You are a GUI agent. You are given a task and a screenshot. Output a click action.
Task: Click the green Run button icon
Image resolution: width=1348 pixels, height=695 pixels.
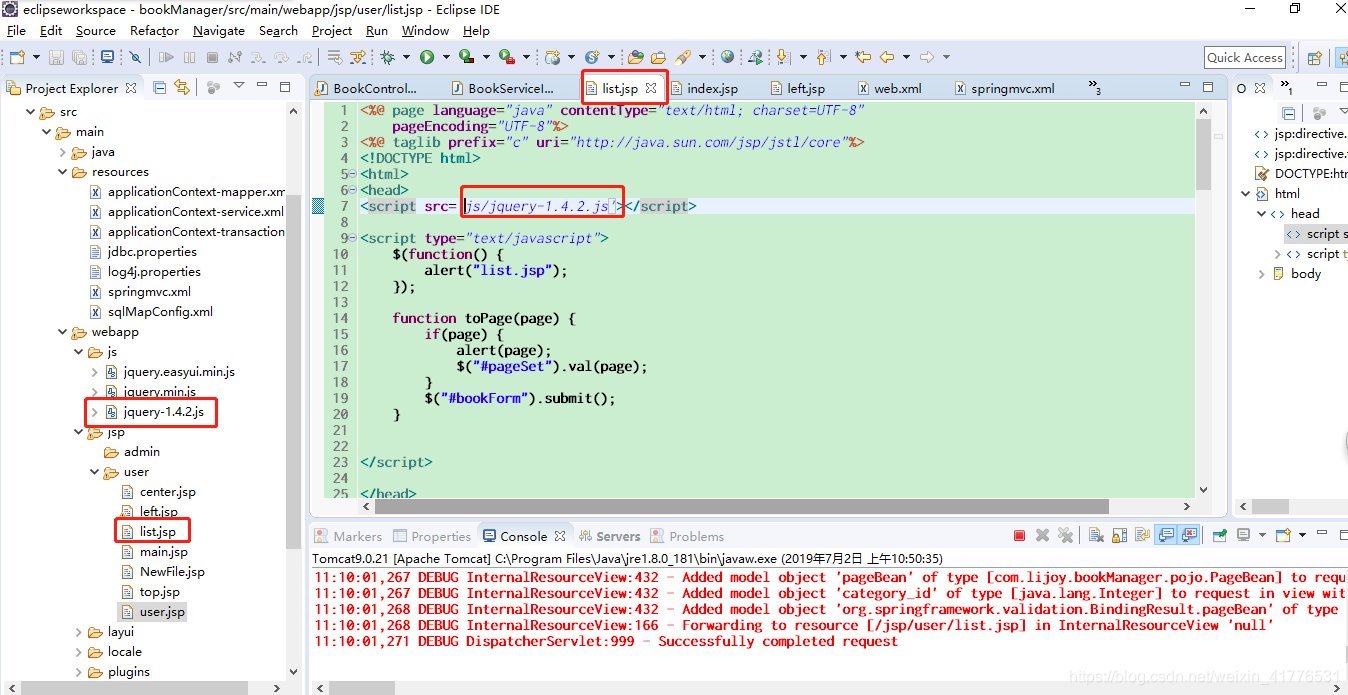[x=427, y=57]
